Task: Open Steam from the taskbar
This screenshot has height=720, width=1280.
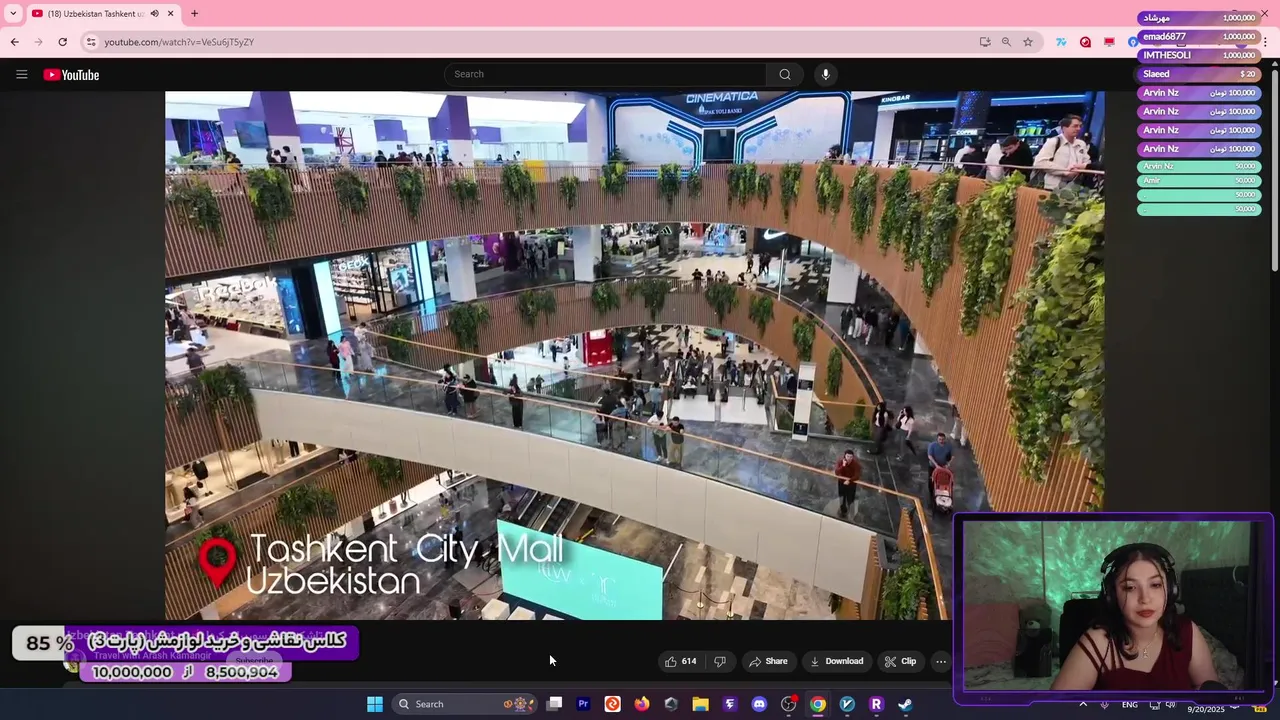Action: (905, 704)
